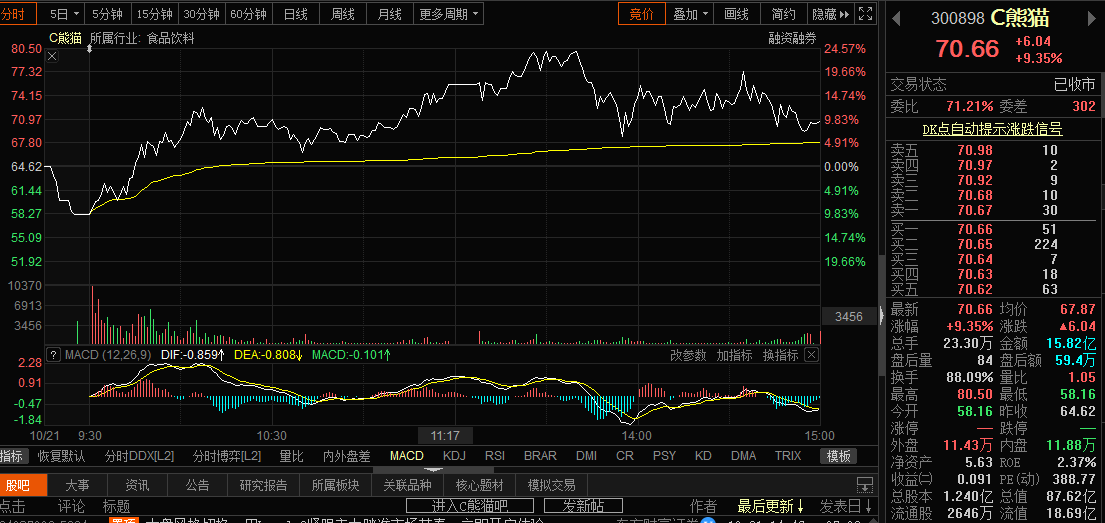Click the 模板 template button
Image resolution: width=1105 pixels, height=523 pixels.
pyautogui.click(x=839, y=456)
